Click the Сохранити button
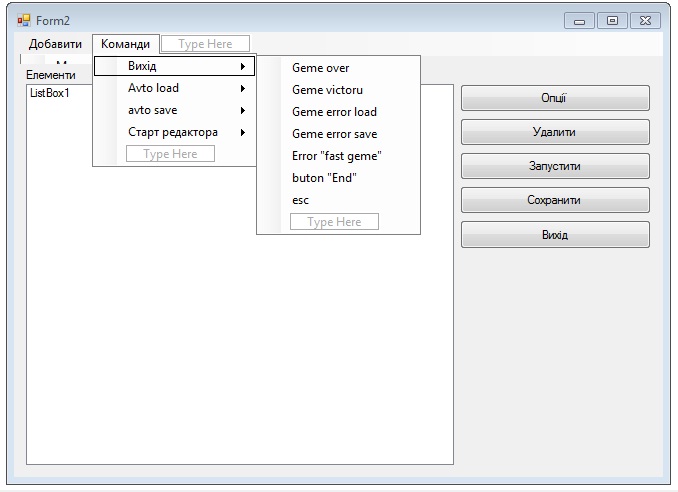 (x=555, y=200)
